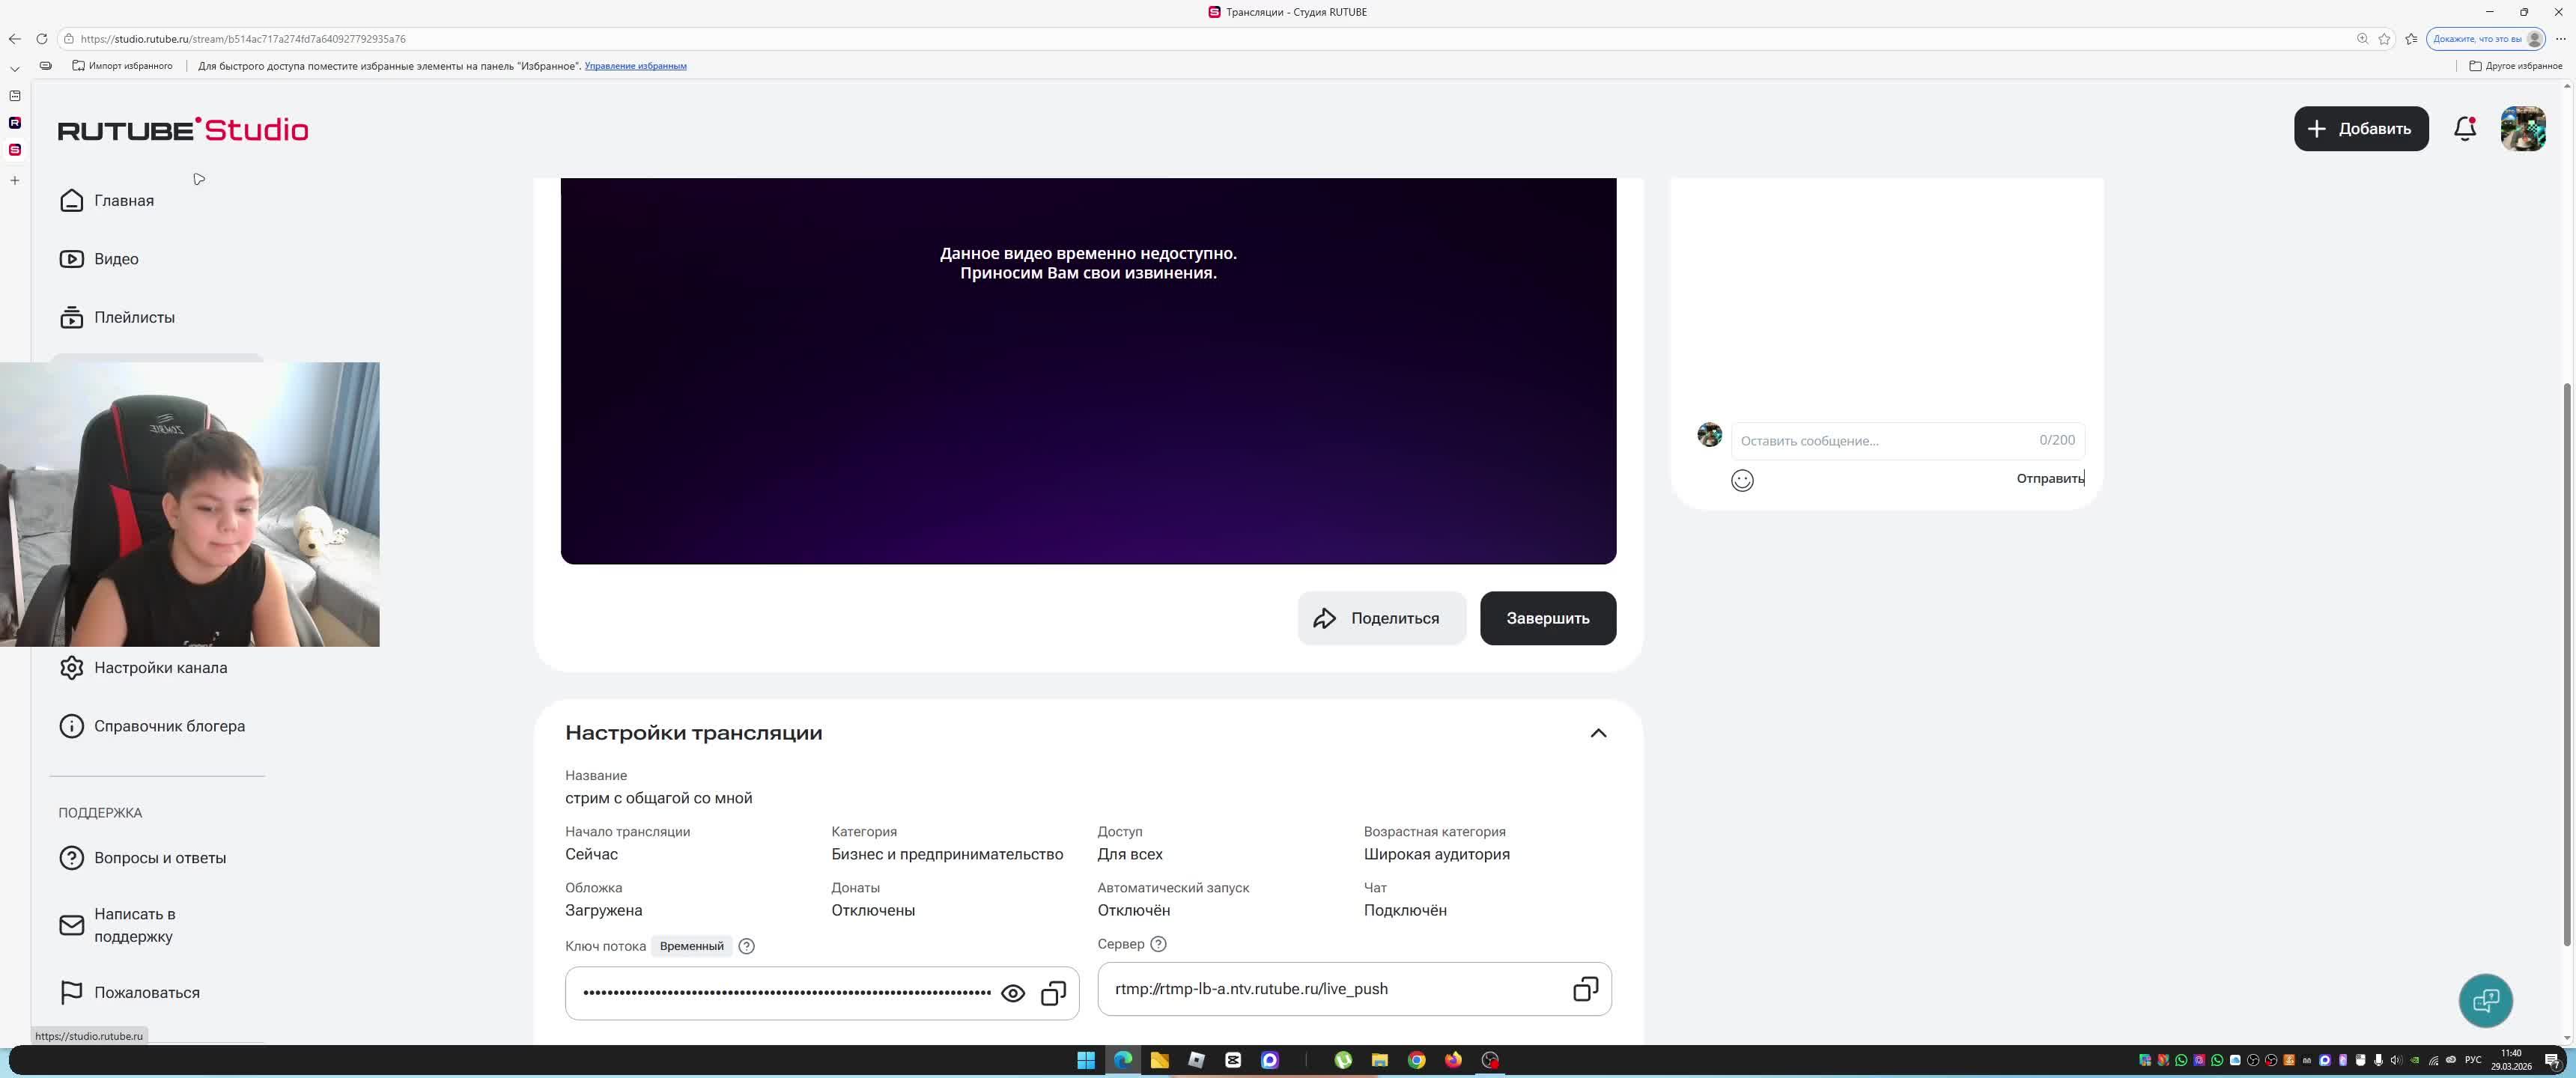Screen dimensions: 2576x1078
Task: Open the browser settings ellipsis menu
Action: pyautogui.click(x=2560, y=39)
